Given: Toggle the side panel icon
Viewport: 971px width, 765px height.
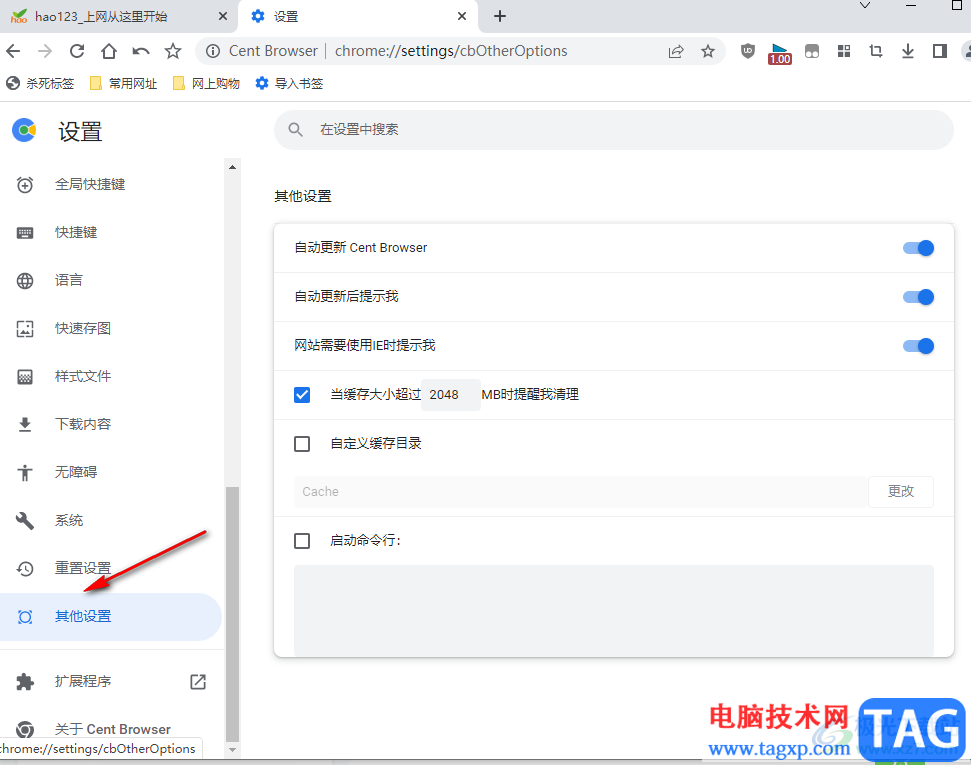Looking at the screenshot, I should click(x=940, y=51).
